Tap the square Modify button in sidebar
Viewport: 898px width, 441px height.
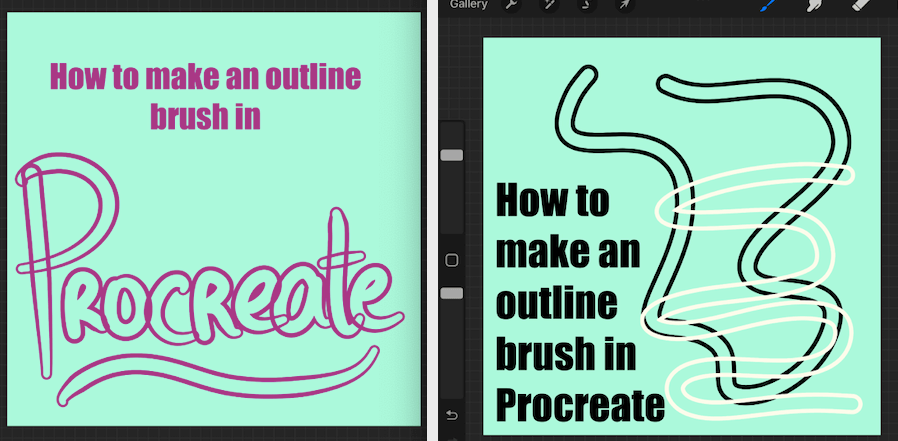click(x=451, y=261)
